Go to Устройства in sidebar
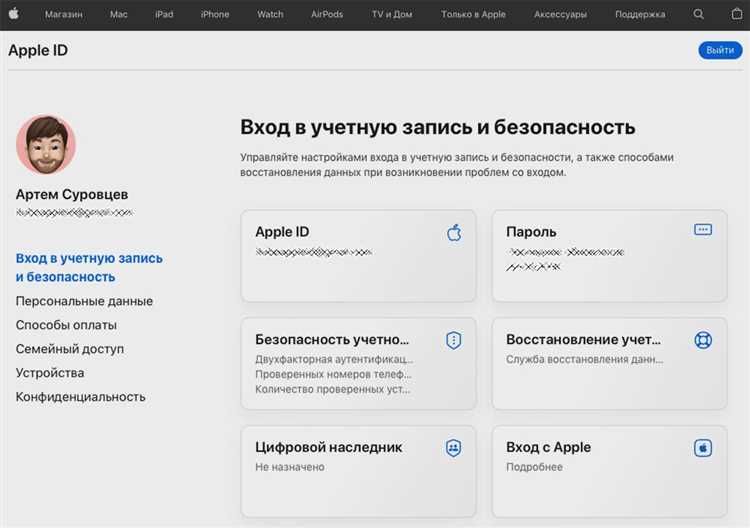750x528 pixels. [50, 373]
